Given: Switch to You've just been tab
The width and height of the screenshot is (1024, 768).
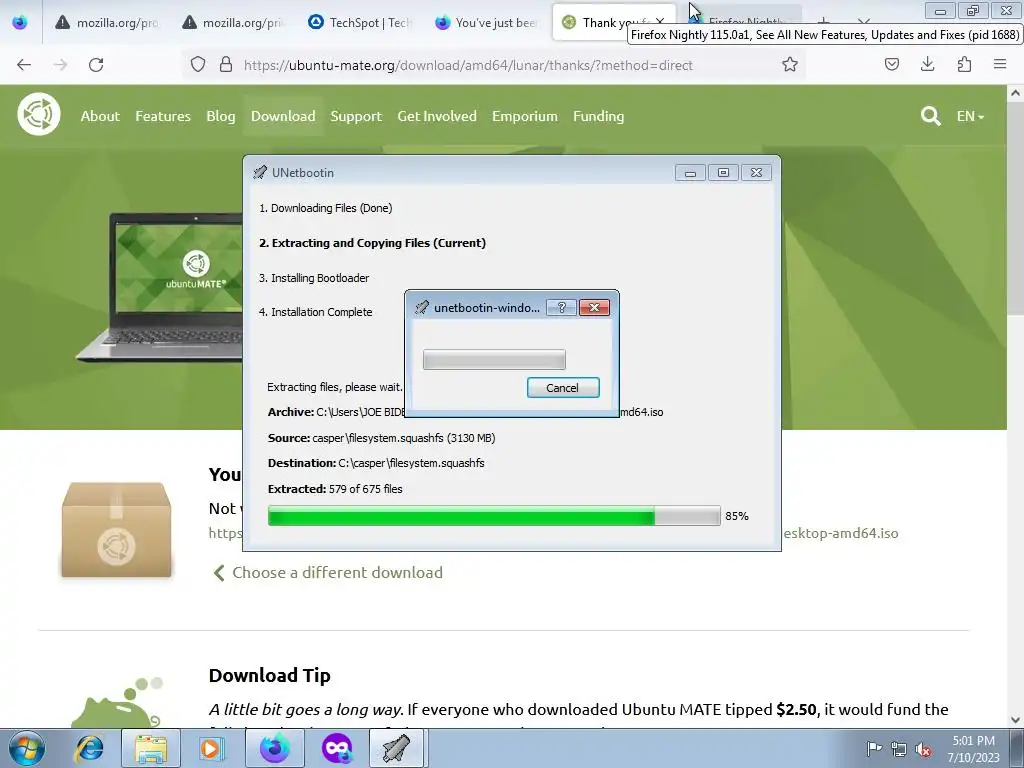Looking at the screenshot, I should click(487, 23).
